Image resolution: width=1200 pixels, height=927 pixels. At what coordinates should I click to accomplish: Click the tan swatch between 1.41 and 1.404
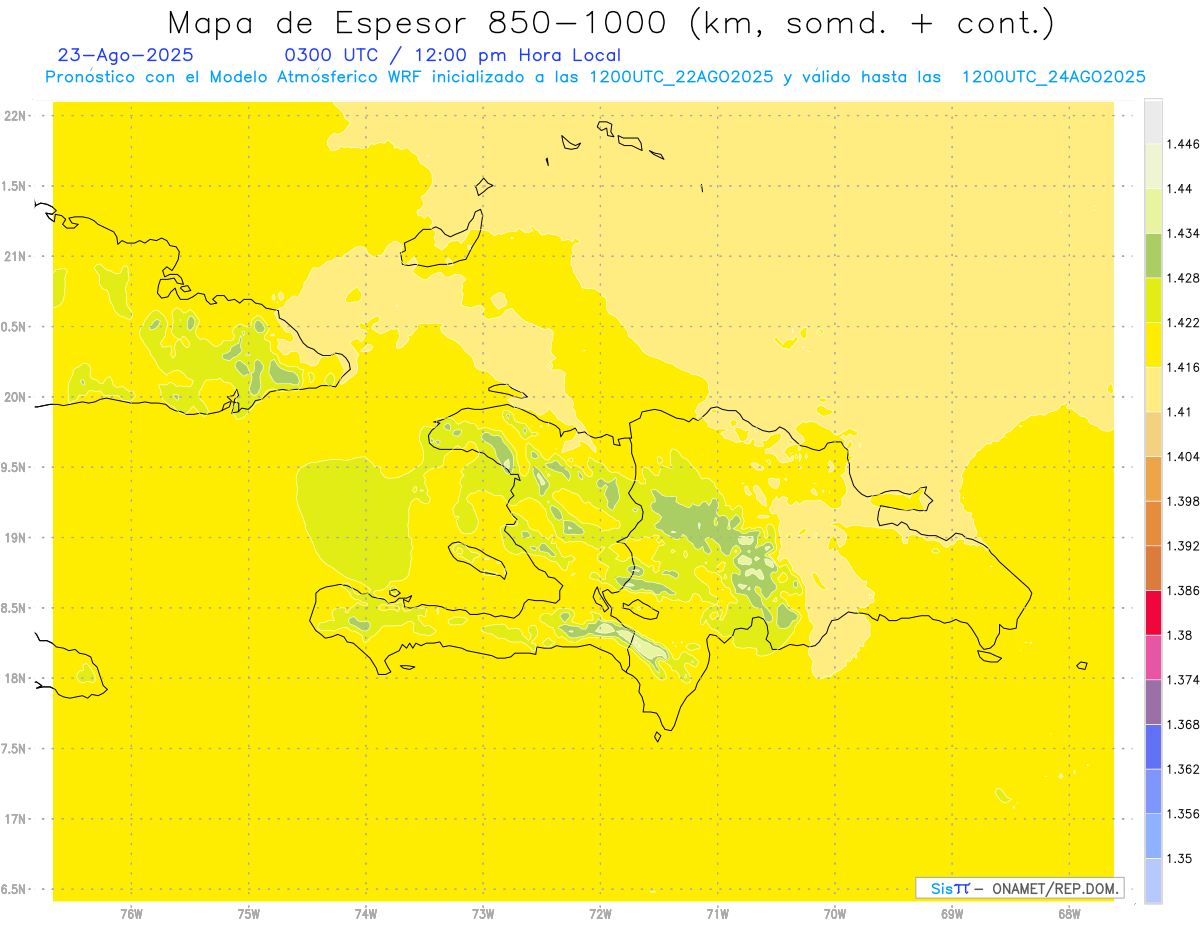1153,433
